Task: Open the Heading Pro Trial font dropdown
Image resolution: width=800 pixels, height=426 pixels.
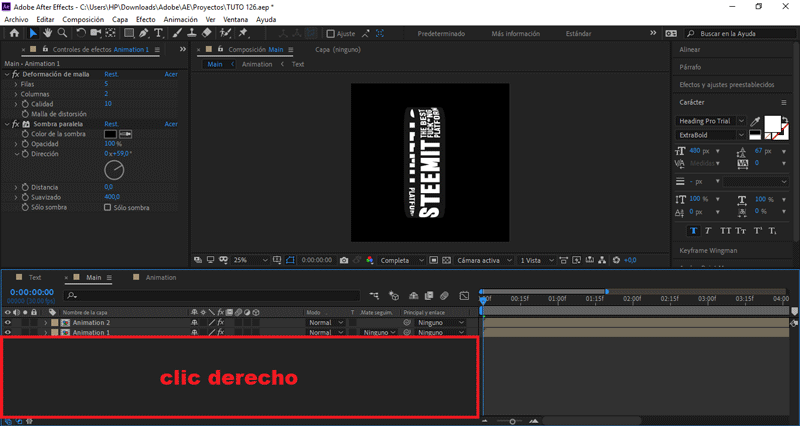Action: 743,121
